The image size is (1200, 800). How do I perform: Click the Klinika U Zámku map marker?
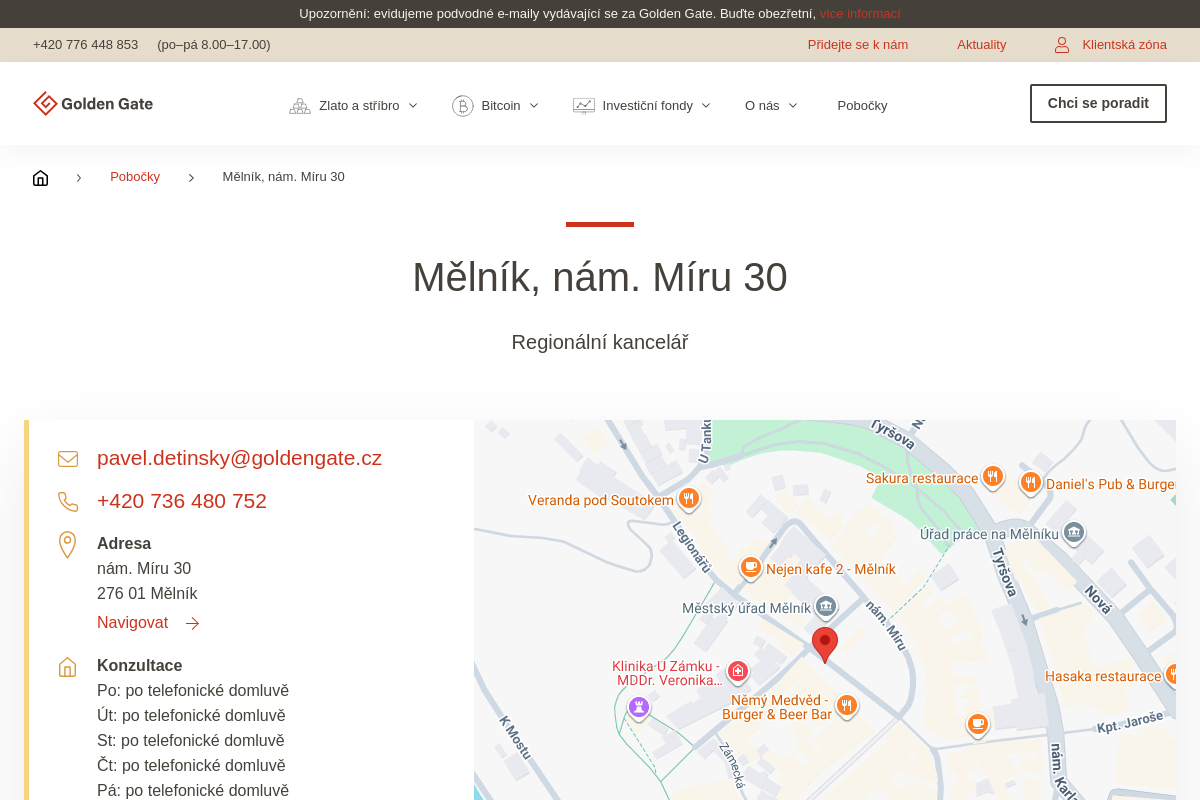point(738,671)
